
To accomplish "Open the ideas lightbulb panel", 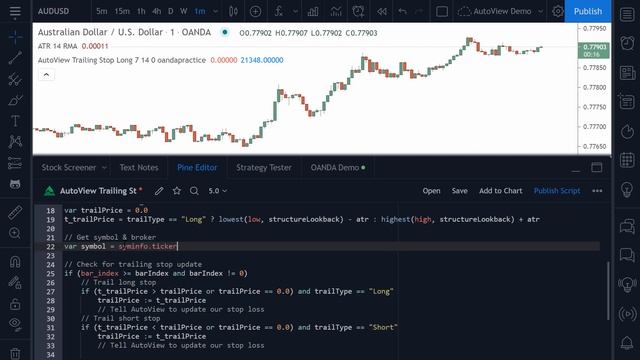I will point(627,189).
